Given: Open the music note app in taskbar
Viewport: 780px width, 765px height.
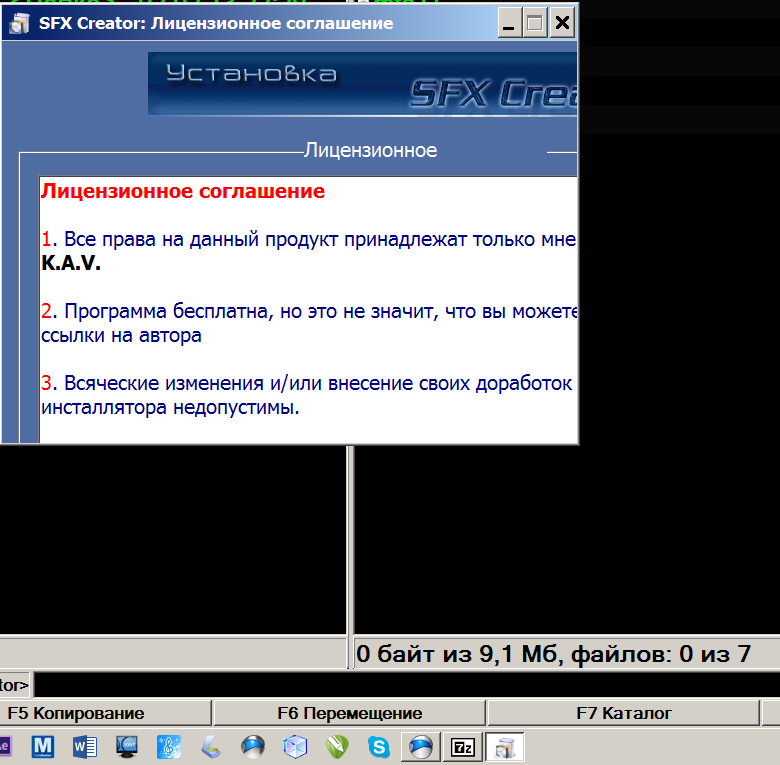Looking at the screenshot, I should pos(169,746).
